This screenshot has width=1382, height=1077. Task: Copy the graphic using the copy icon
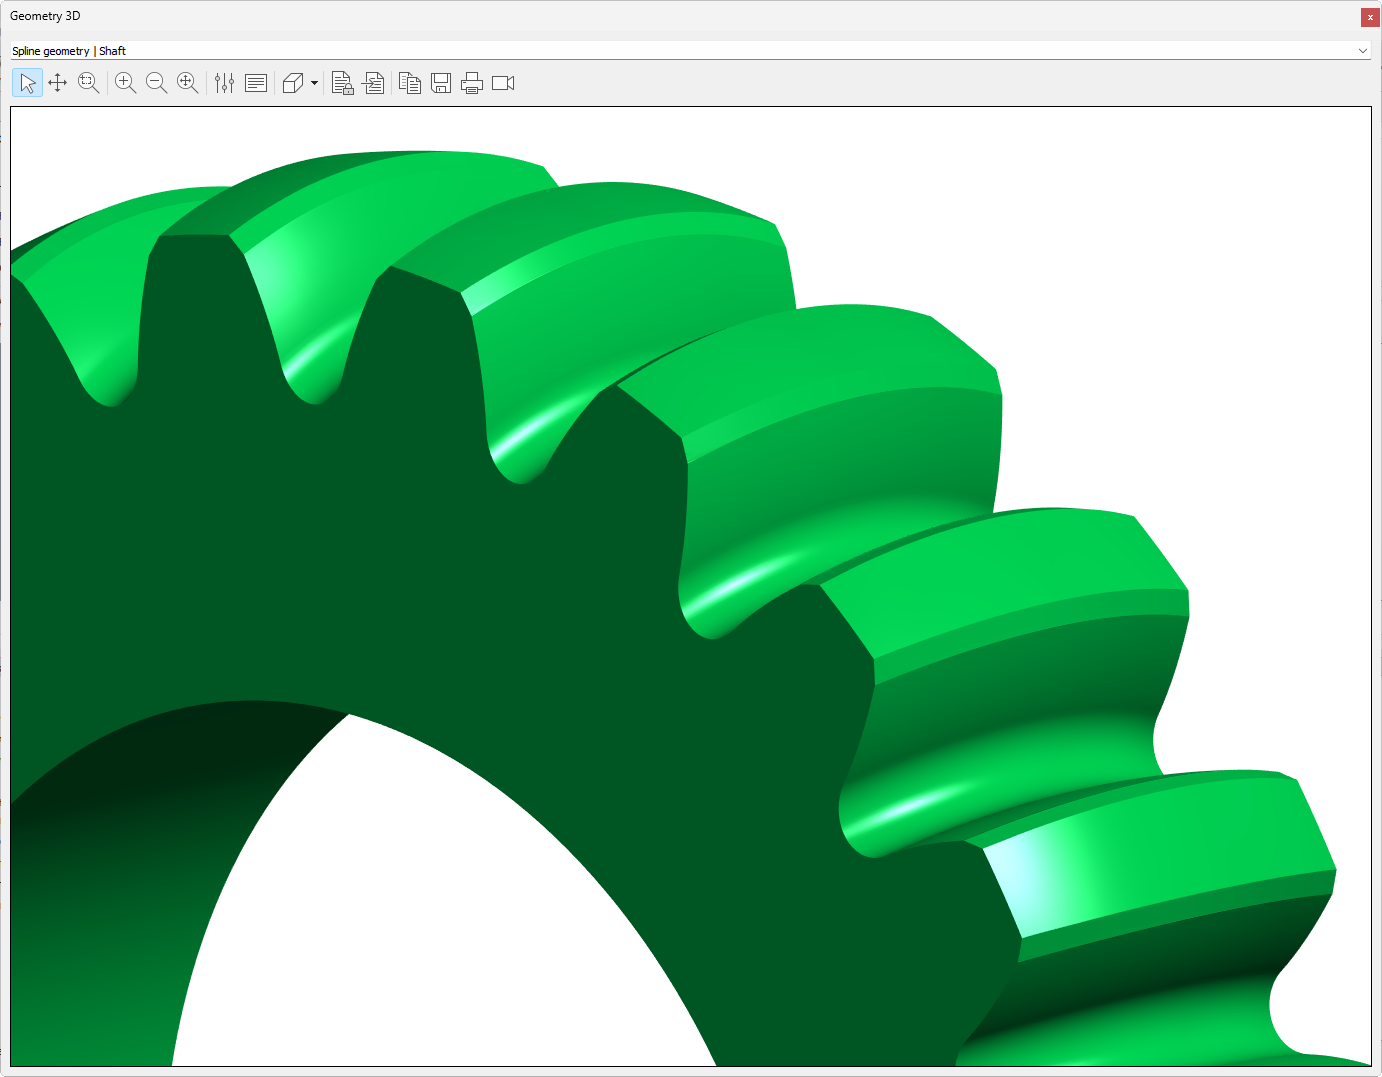point(410,83)
